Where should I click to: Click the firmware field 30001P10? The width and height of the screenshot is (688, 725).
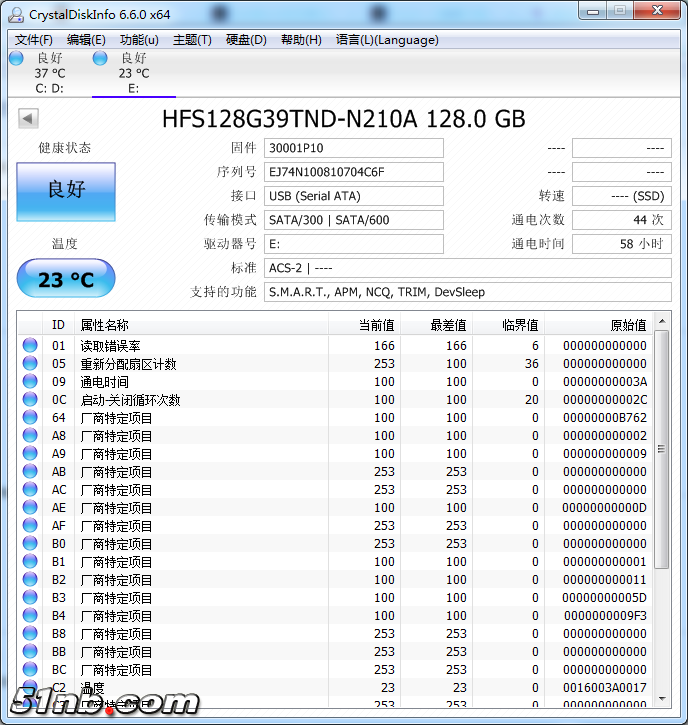tap(354, 148)
